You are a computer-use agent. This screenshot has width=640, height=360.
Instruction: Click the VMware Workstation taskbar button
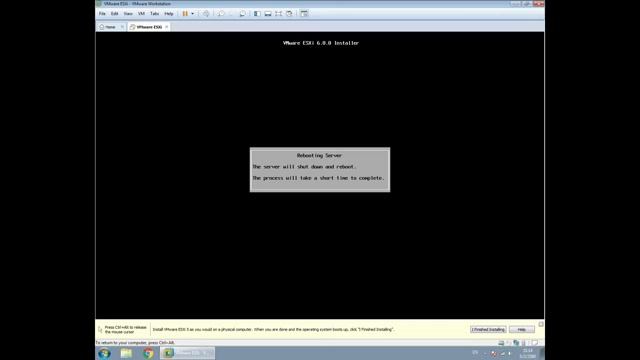(187, 353)
